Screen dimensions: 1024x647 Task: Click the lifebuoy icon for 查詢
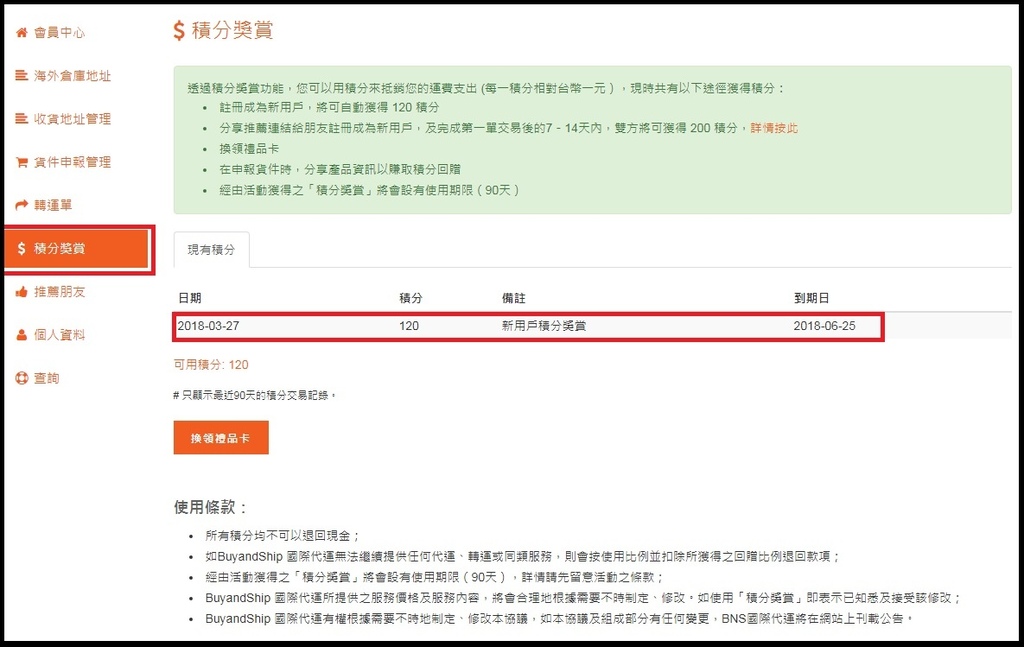tap(21, 378)
